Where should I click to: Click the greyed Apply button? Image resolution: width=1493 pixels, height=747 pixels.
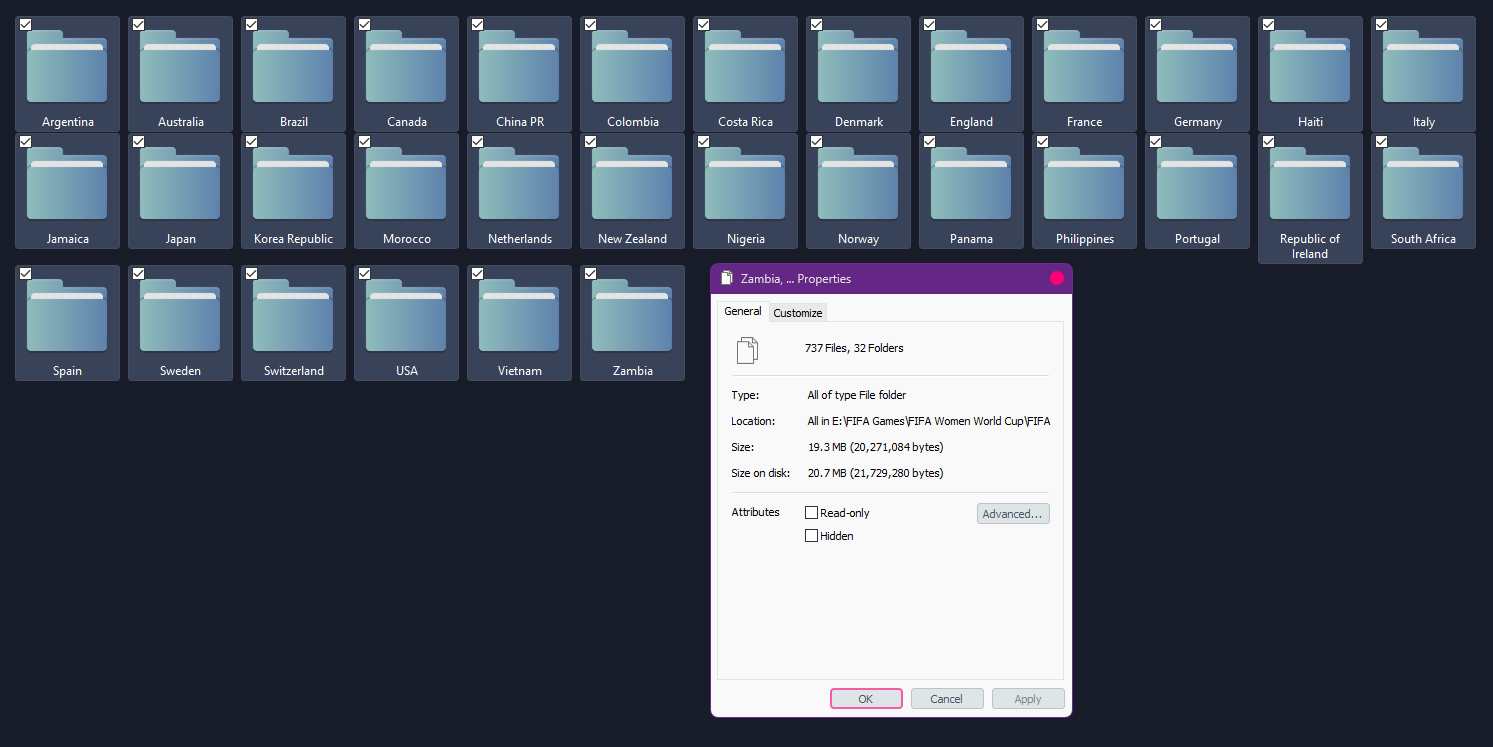coord(1028,699)
